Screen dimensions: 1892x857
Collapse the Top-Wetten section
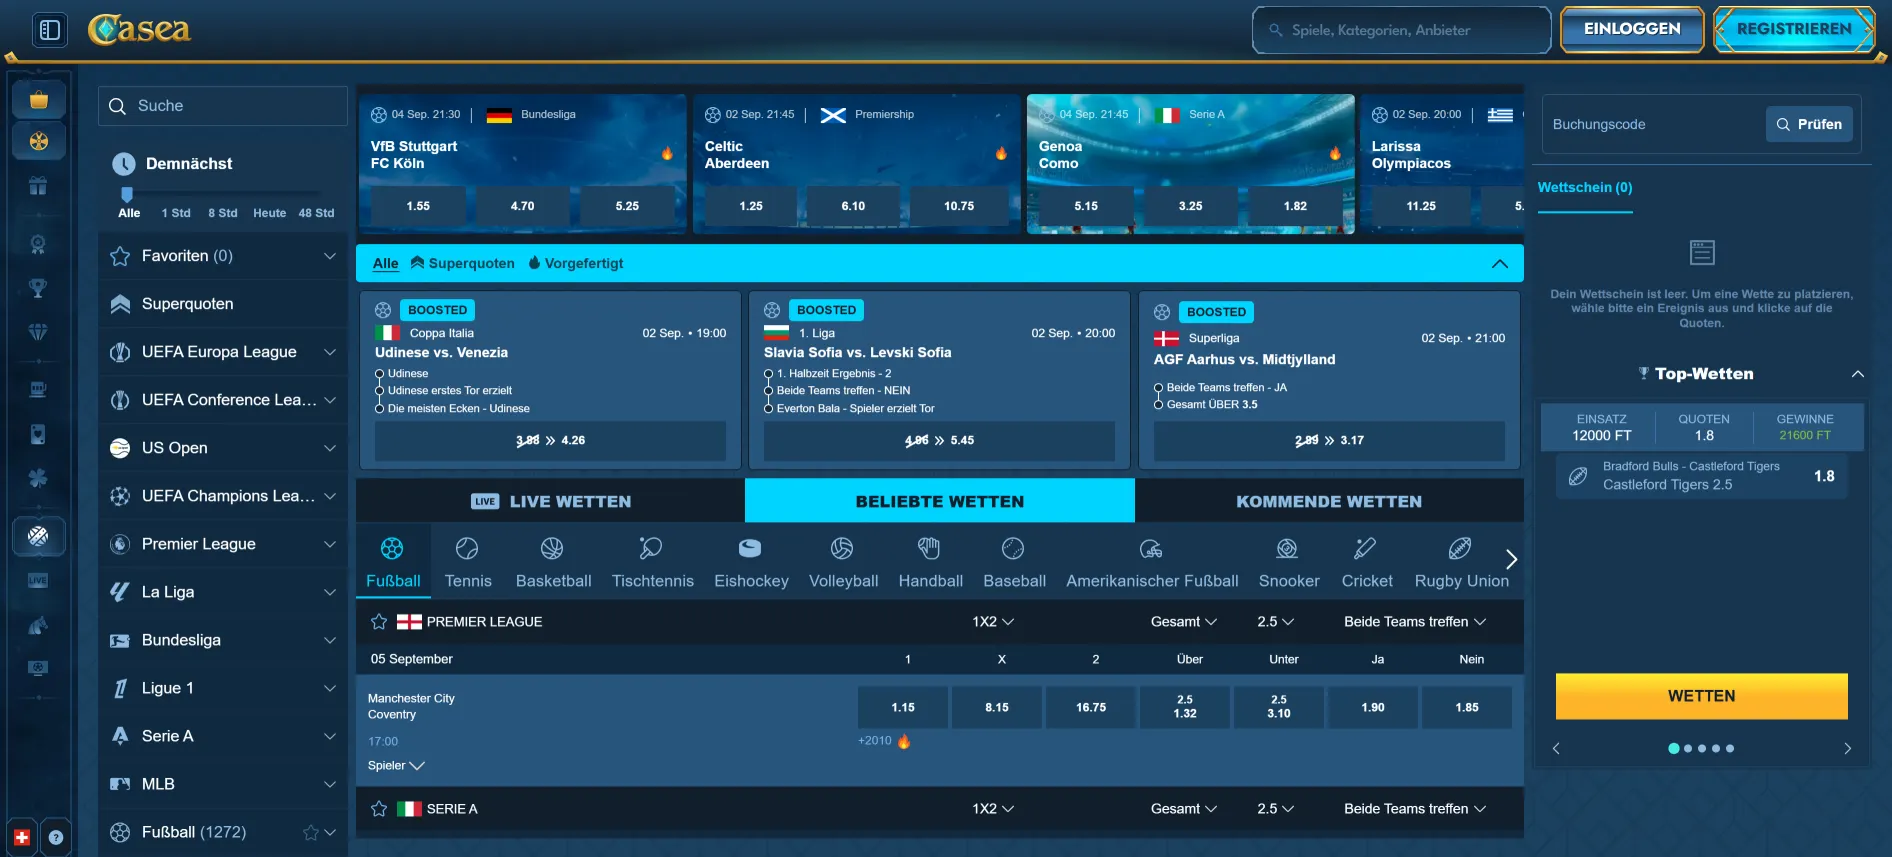coord(1857,374)
